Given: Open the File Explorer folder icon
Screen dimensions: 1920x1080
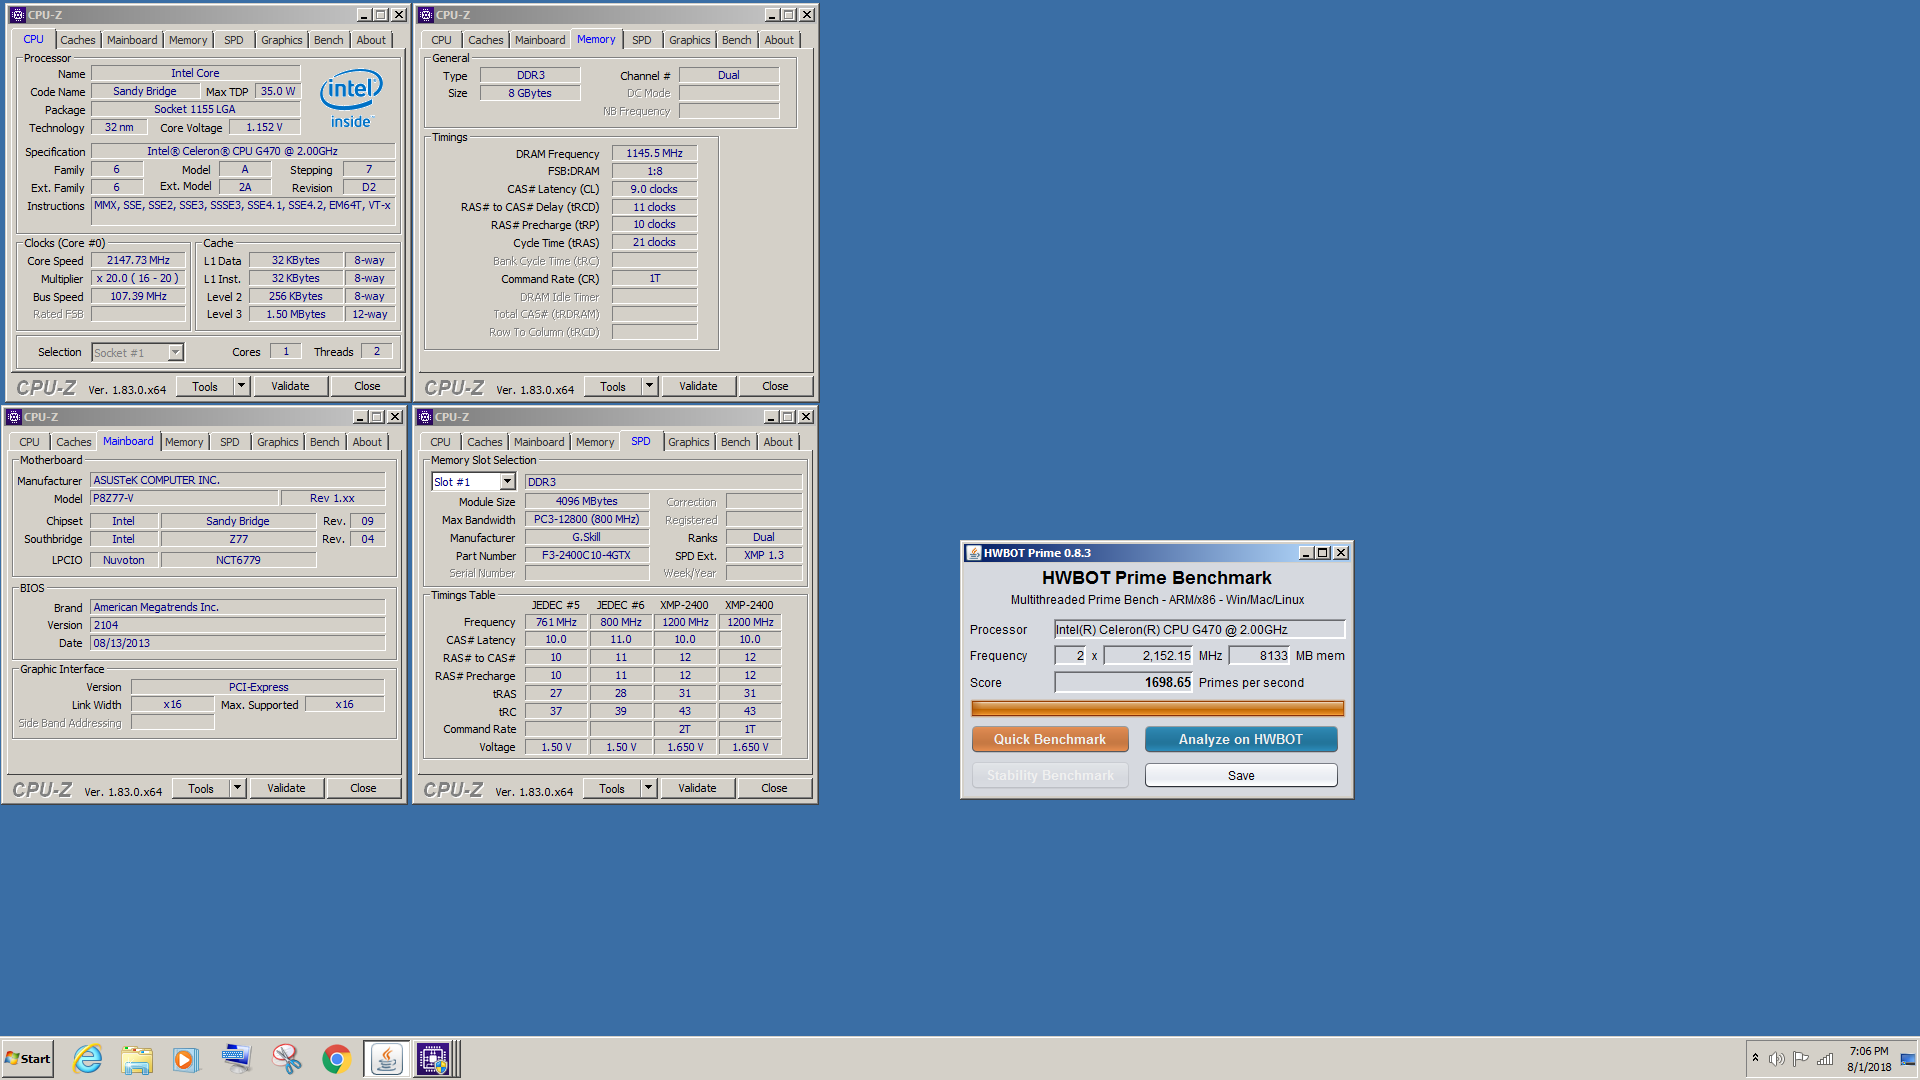Looking at the screenshot, I should (137, 1059).
